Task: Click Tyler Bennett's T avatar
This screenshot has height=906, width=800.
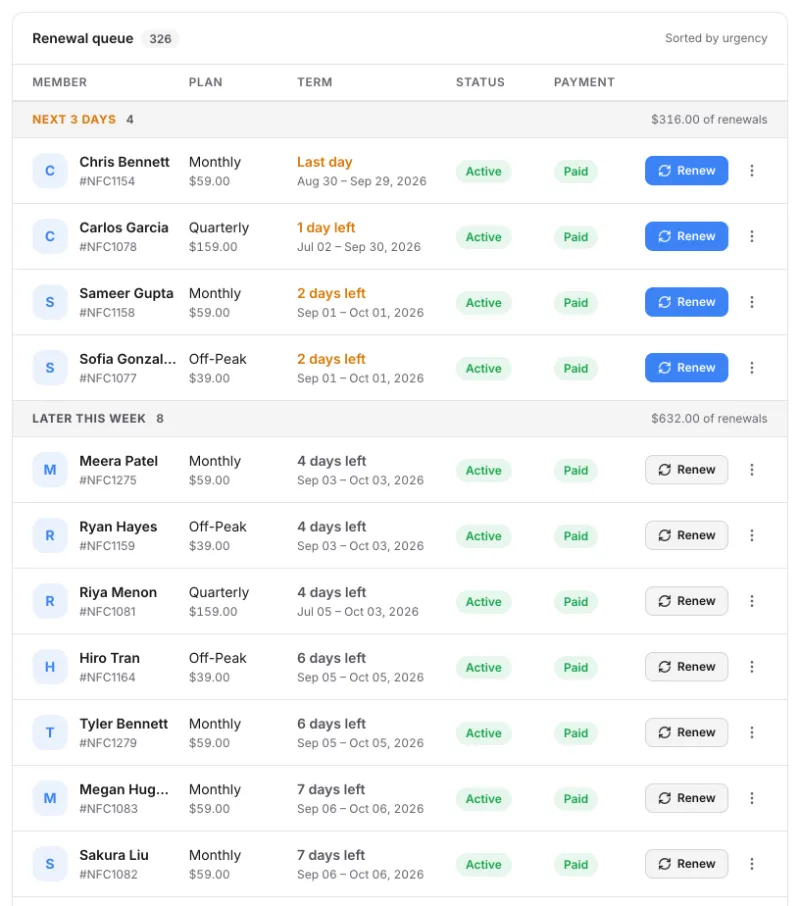Action: (x=50, y=733)
